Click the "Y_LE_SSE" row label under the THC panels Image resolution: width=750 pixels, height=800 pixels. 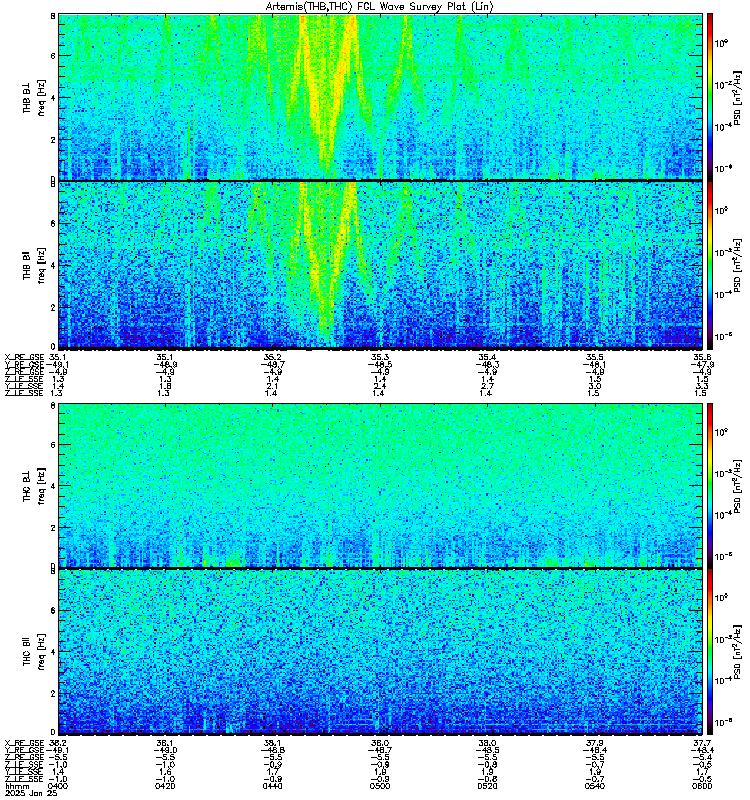(x=24, y=772)
